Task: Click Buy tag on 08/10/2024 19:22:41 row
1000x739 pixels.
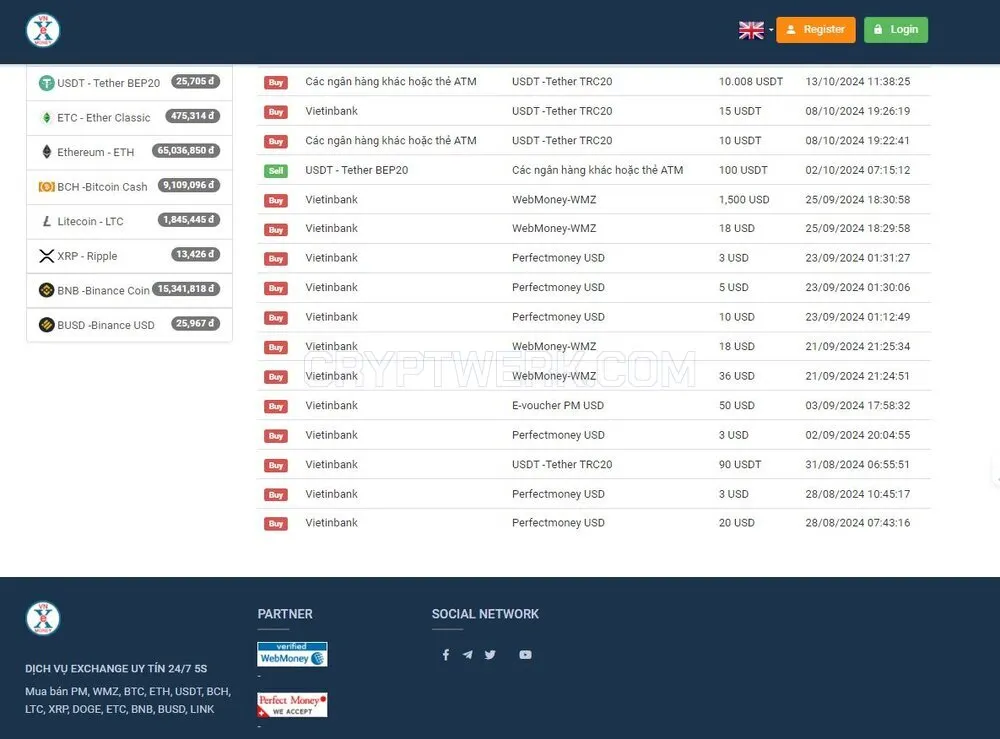Action: click(276, 141)
